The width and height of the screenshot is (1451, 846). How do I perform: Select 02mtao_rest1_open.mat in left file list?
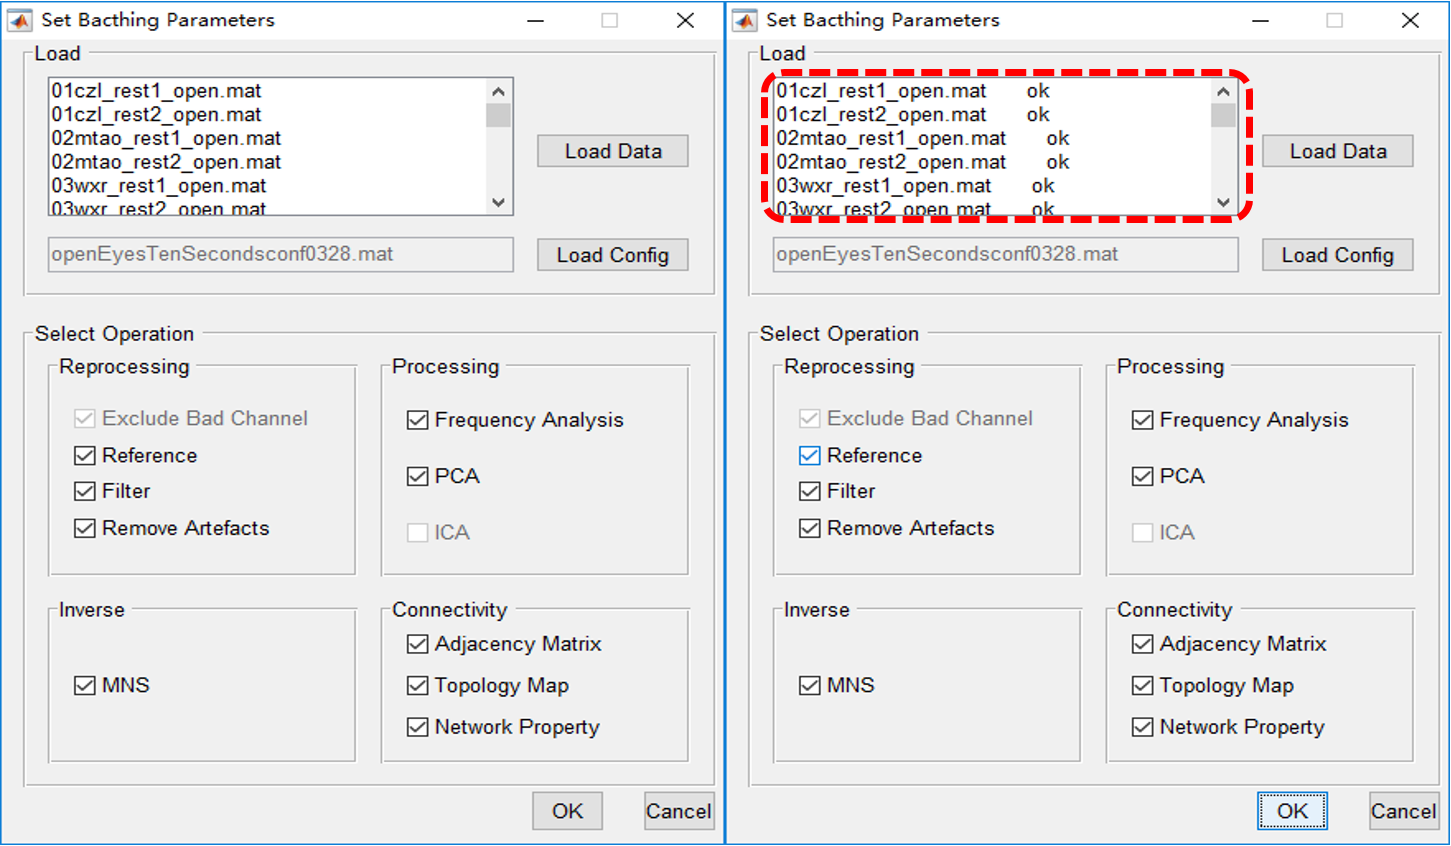(166, 138)
